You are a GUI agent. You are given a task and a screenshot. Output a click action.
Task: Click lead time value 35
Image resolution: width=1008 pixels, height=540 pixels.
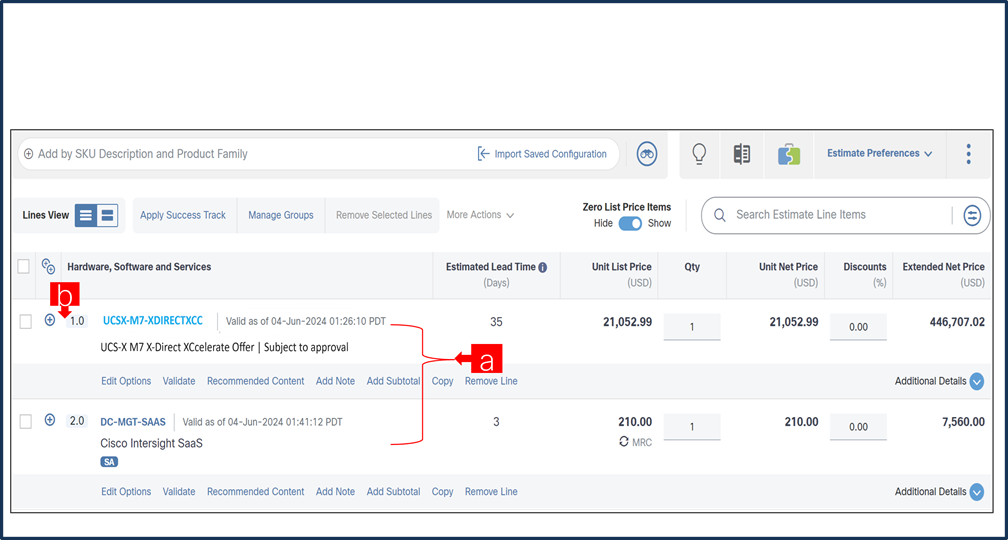pos(496,322)
